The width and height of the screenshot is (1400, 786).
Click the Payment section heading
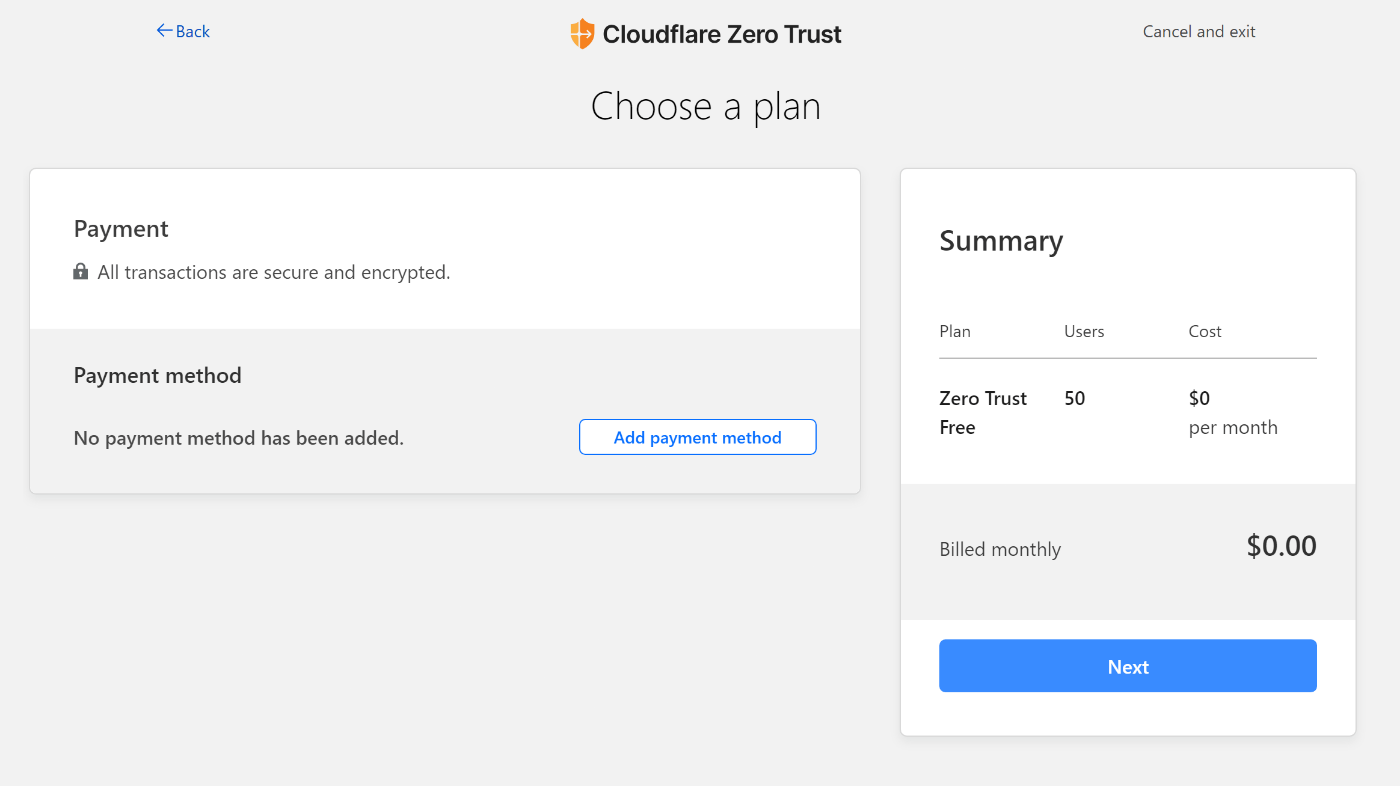(121, 229)
